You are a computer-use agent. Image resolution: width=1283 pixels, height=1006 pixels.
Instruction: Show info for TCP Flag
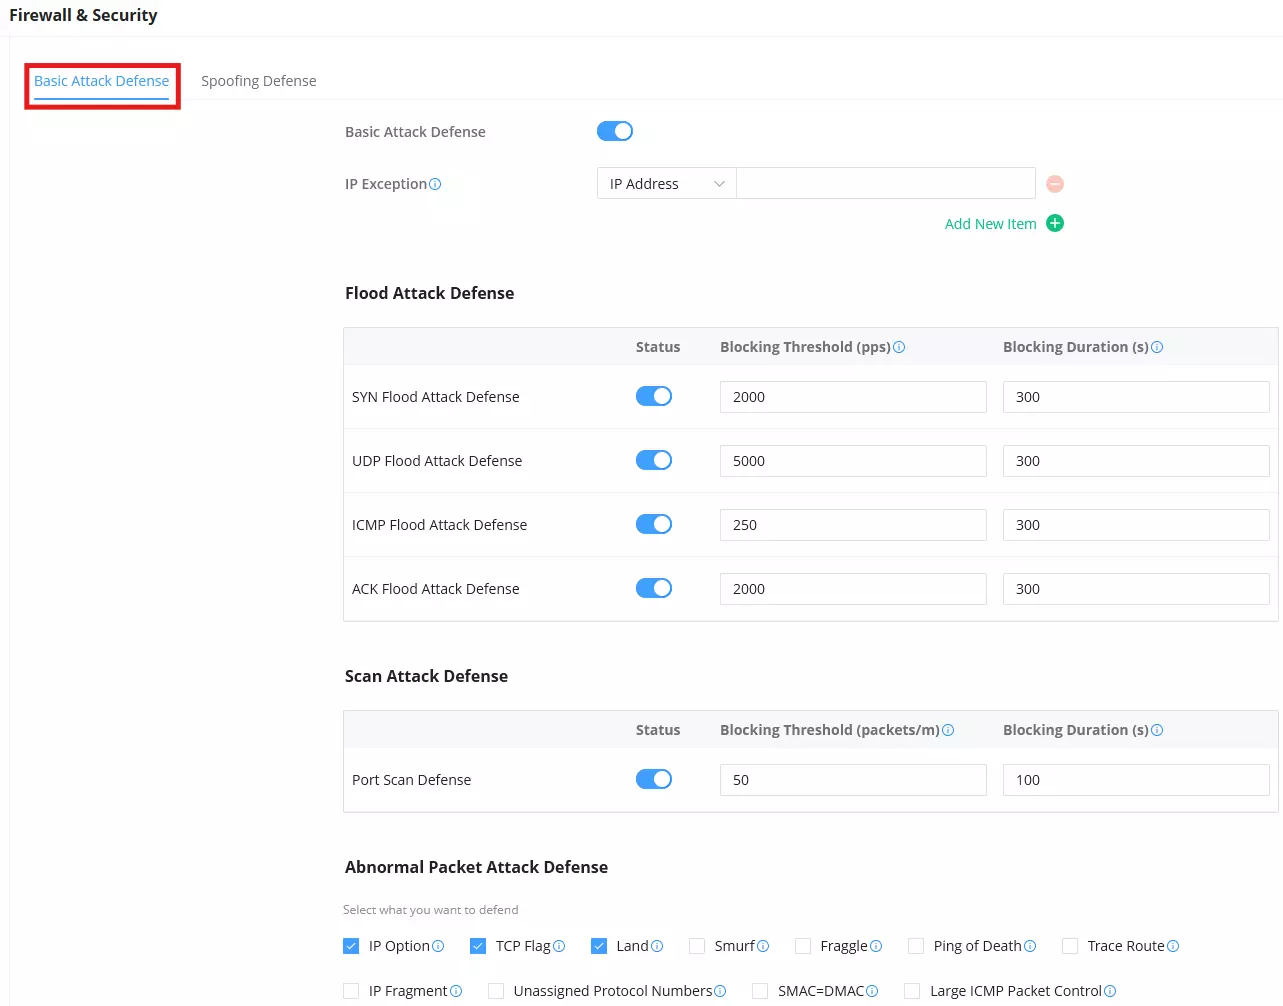pos(559,946)
